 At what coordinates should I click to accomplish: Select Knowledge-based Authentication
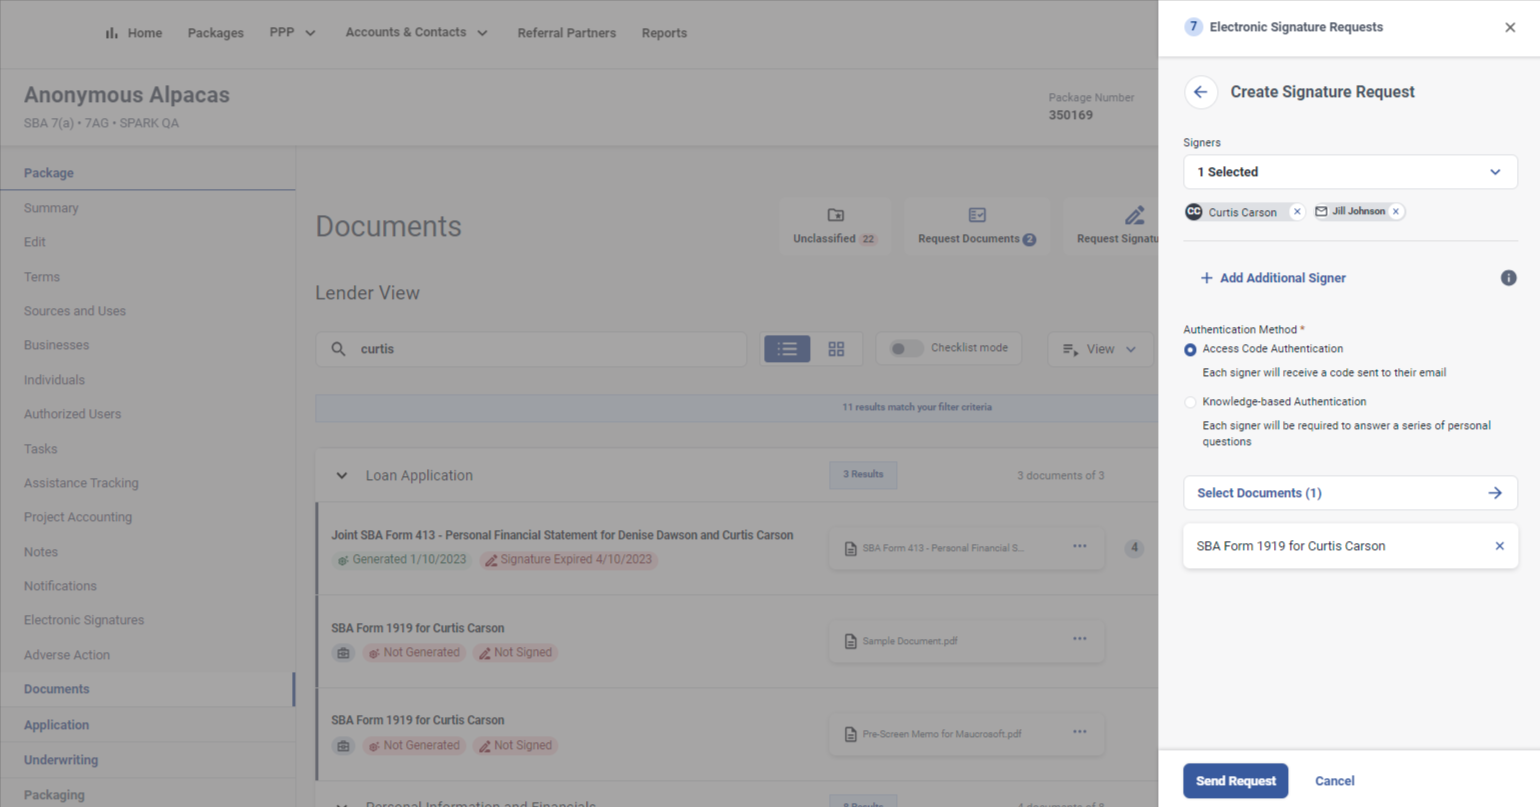tap(1190, 403)
